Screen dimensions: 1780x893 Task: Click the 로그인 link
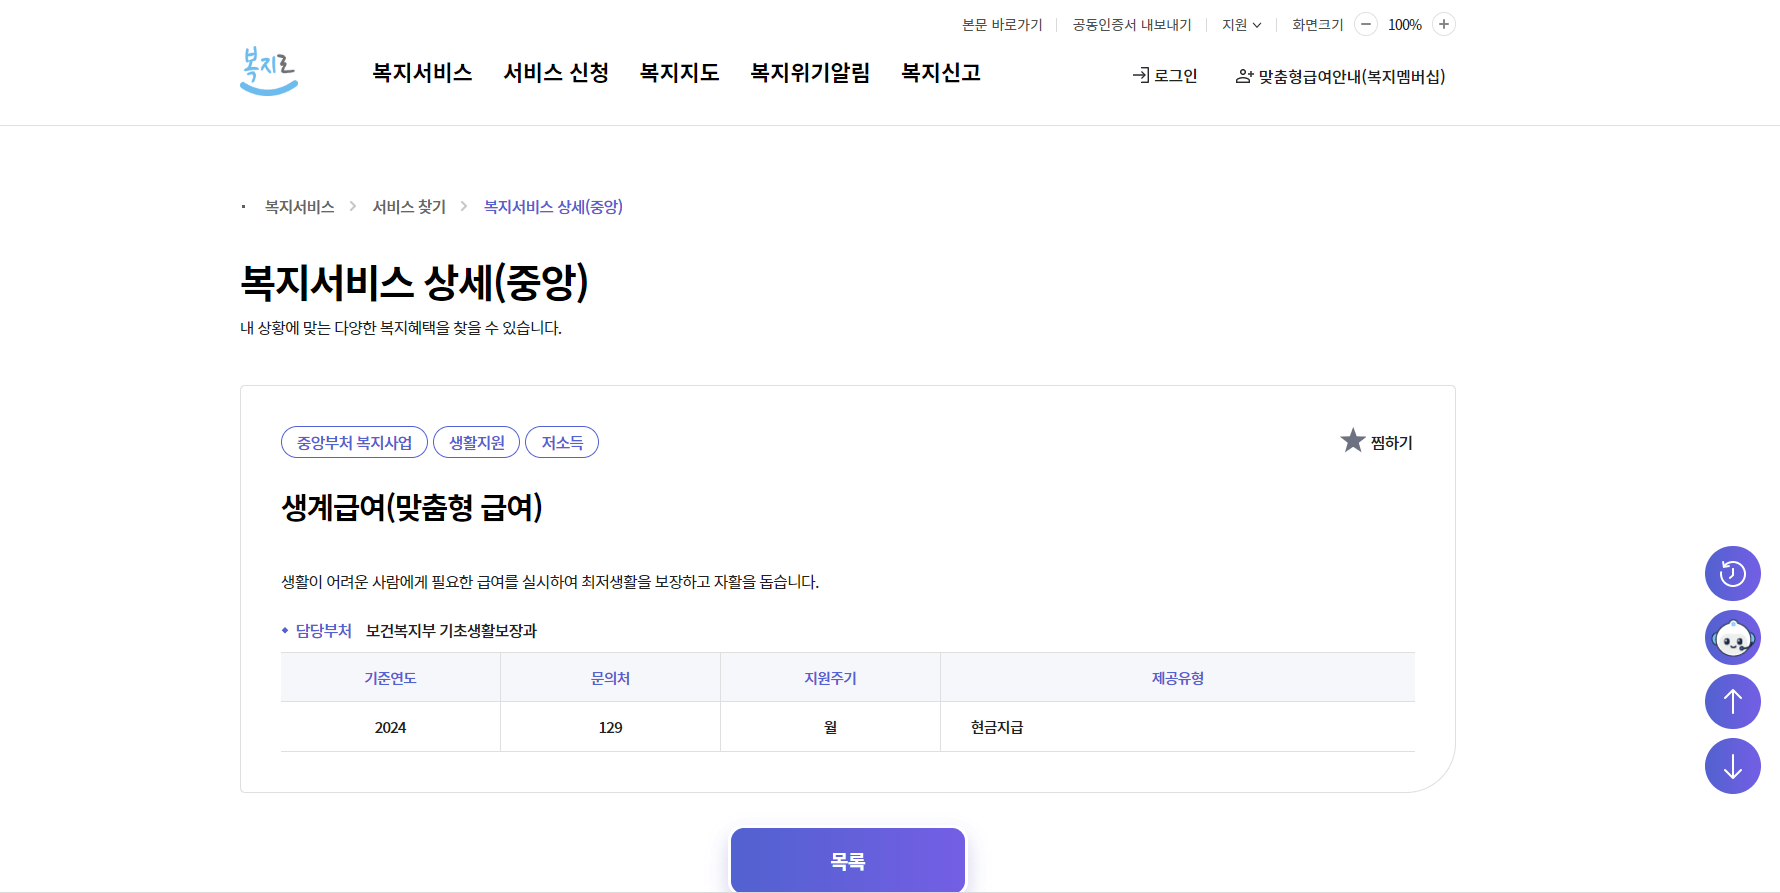point(1165,76)
